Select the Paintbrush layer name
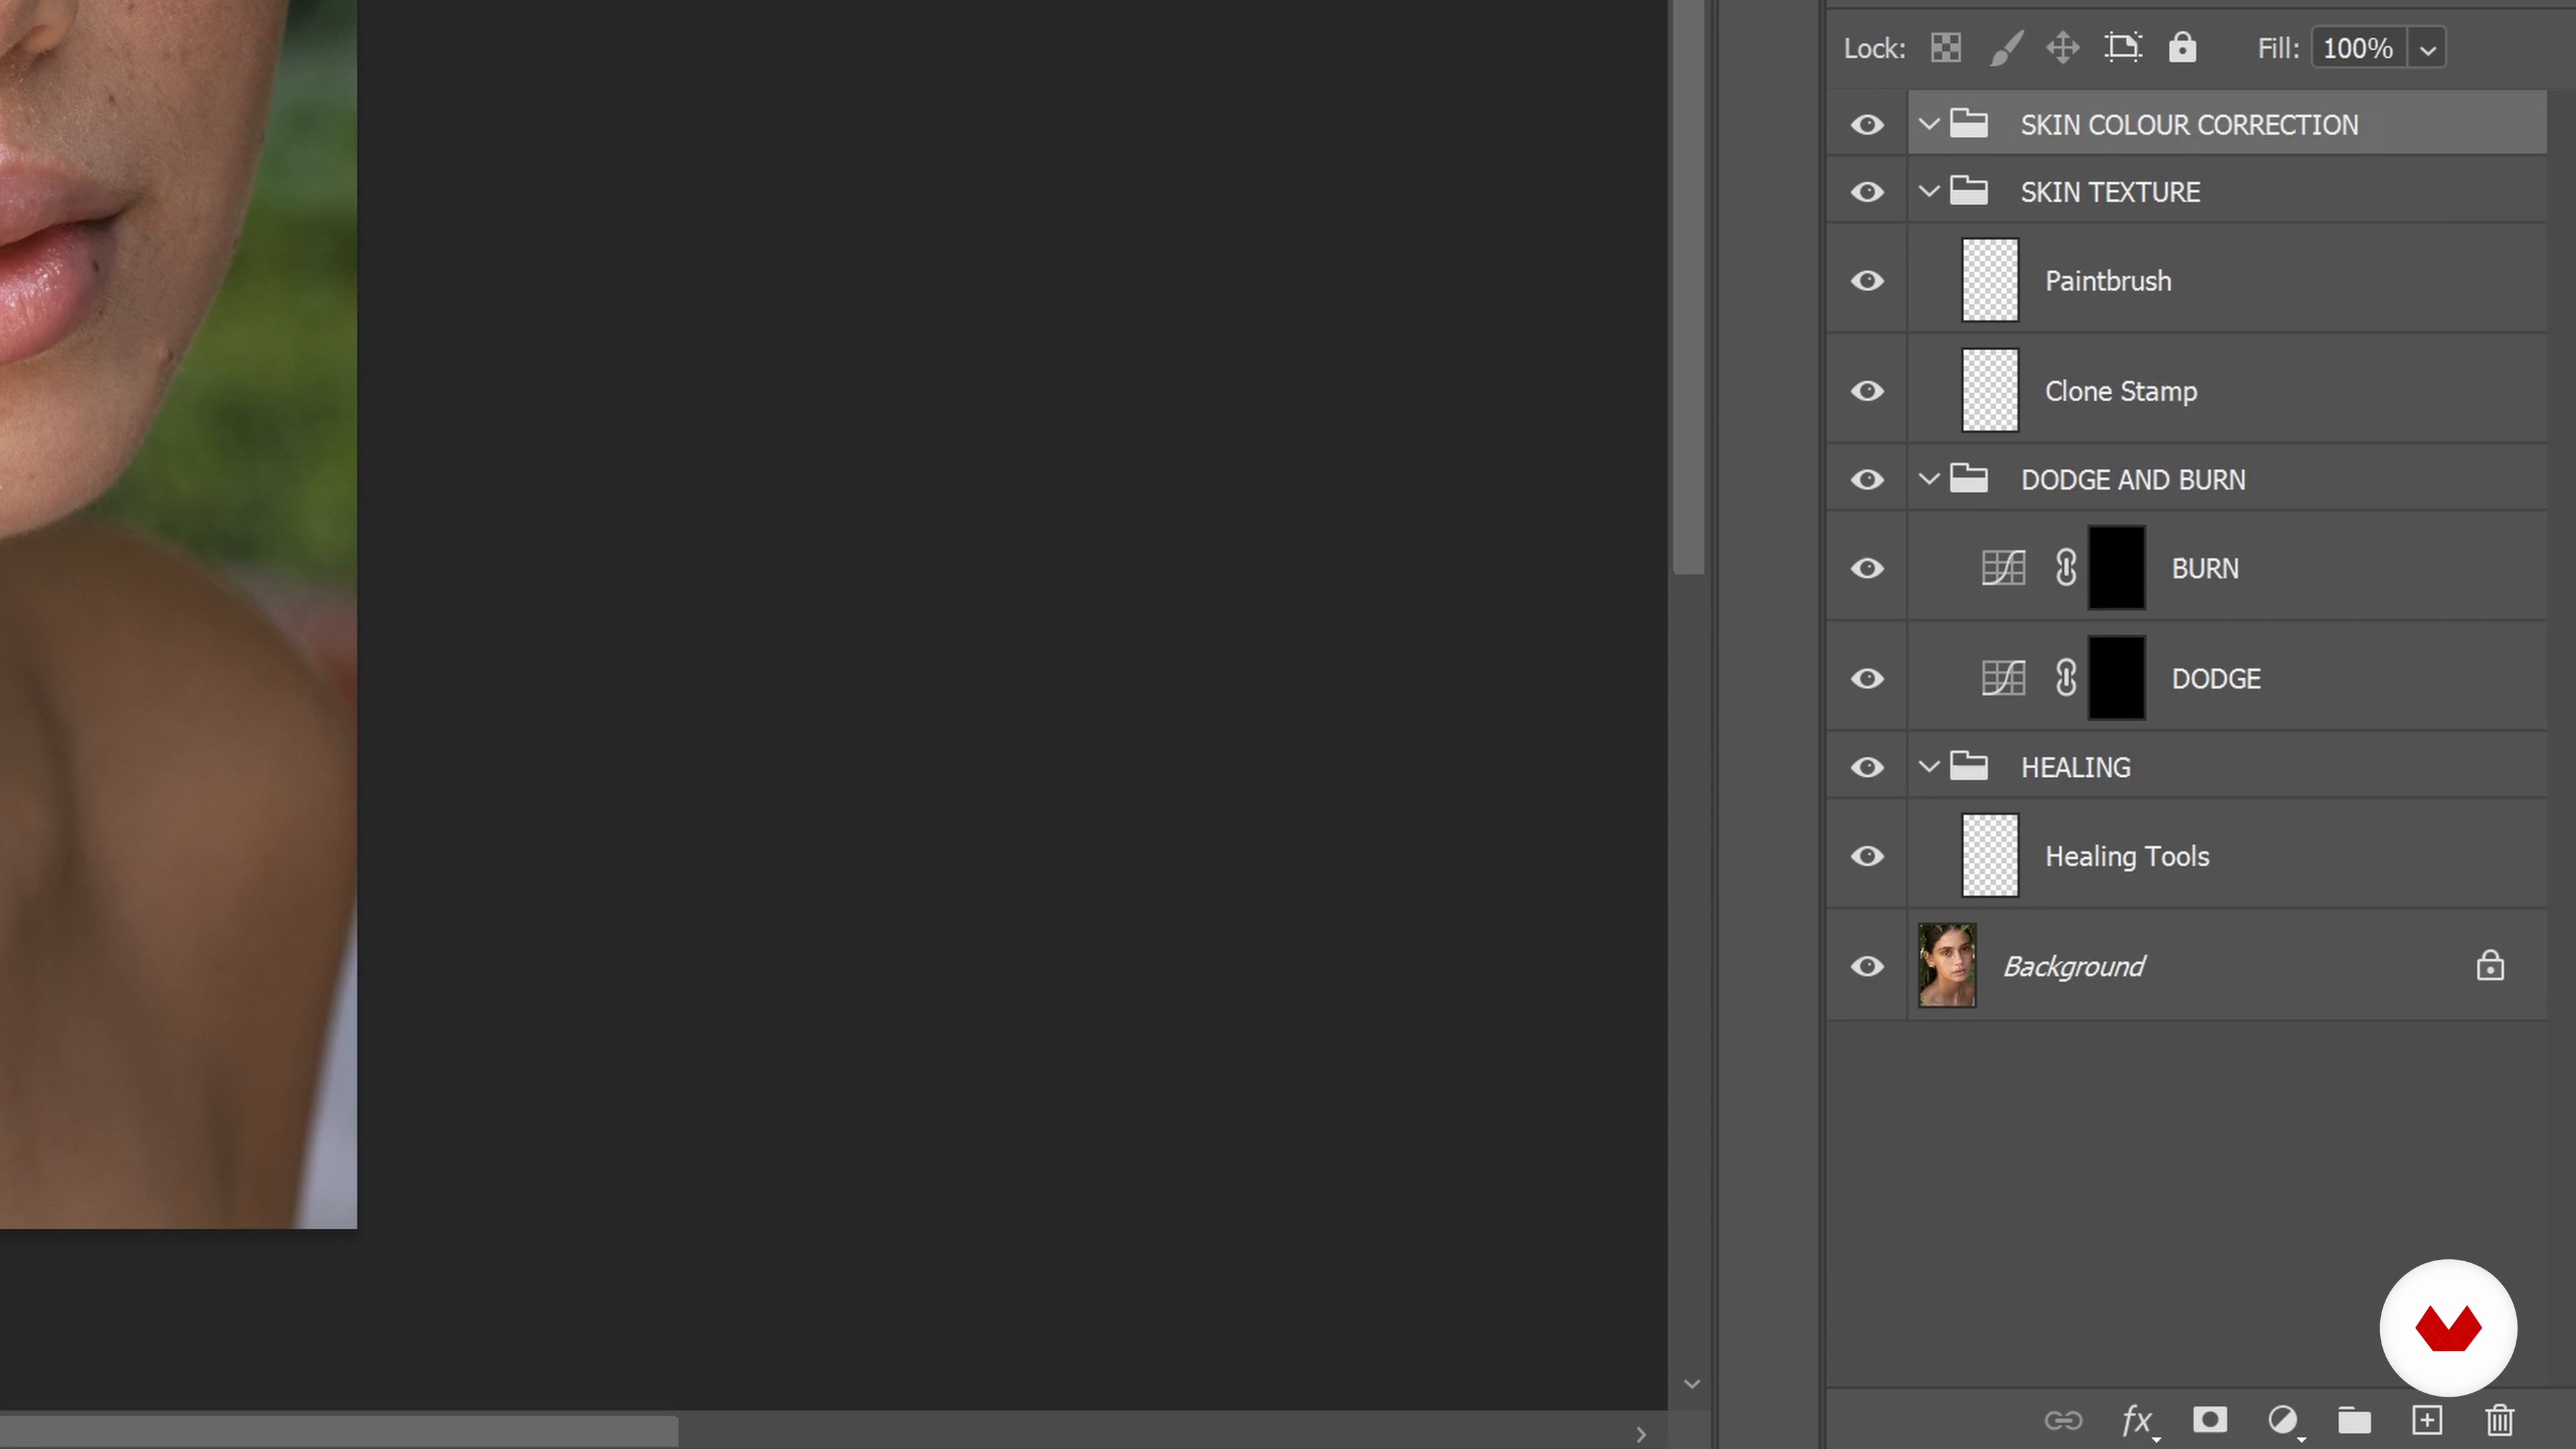2576x1449 pixels. (x=2108, y=281)
